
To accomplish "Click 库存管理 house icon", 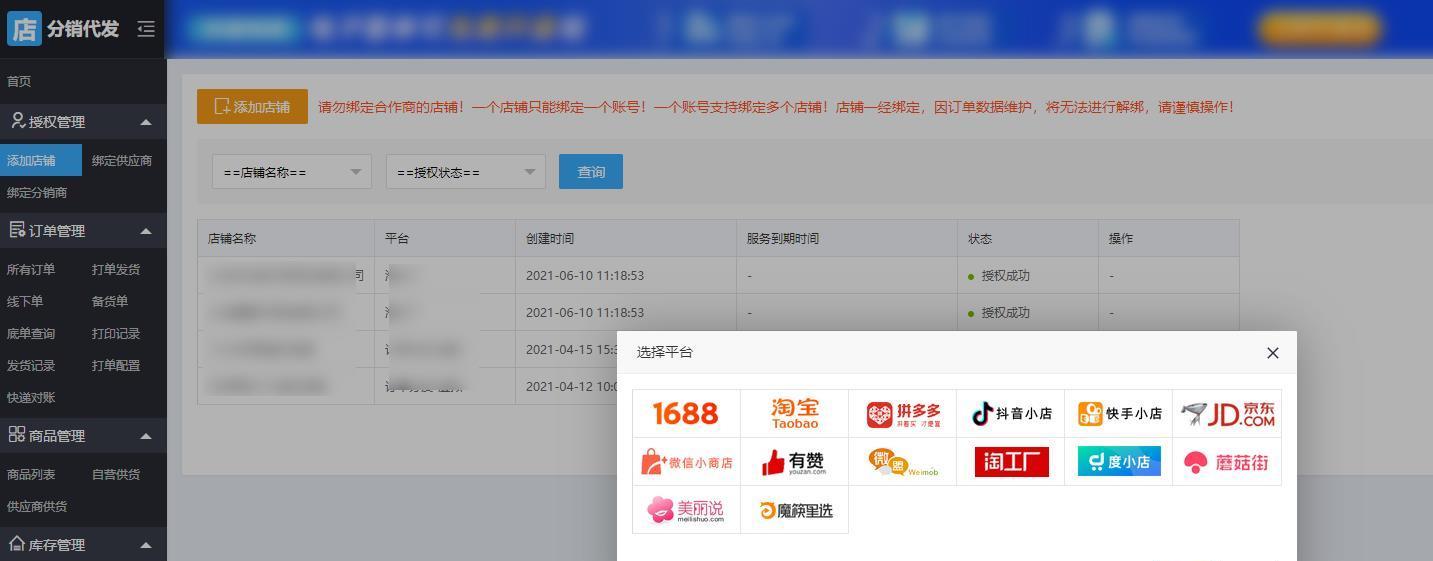I will click(17, 544).
